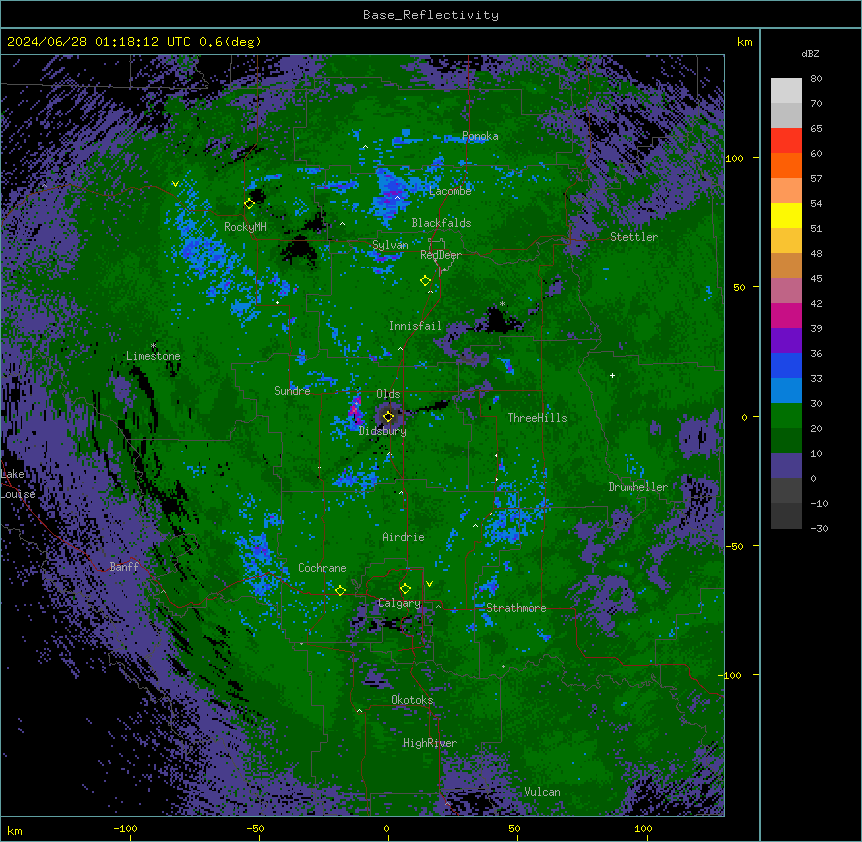Click the Okotoks city label

[x=412, y=700]
